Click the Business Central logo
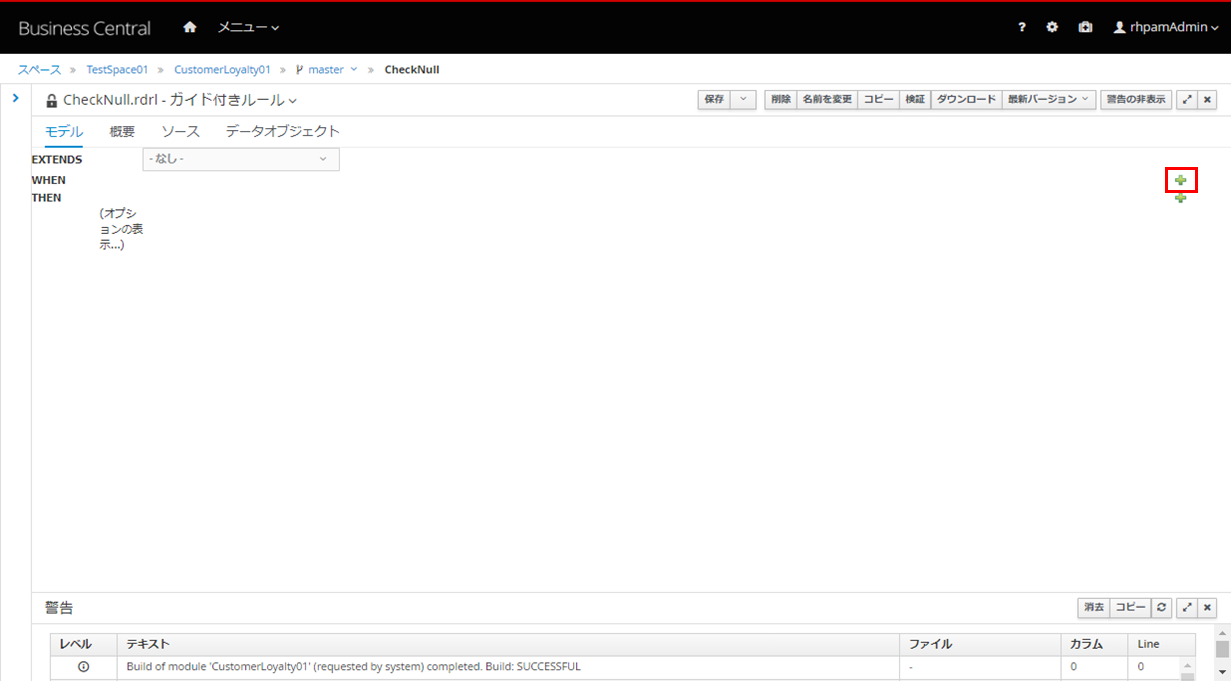1231x681 pixels. click(x=84, y=28)
